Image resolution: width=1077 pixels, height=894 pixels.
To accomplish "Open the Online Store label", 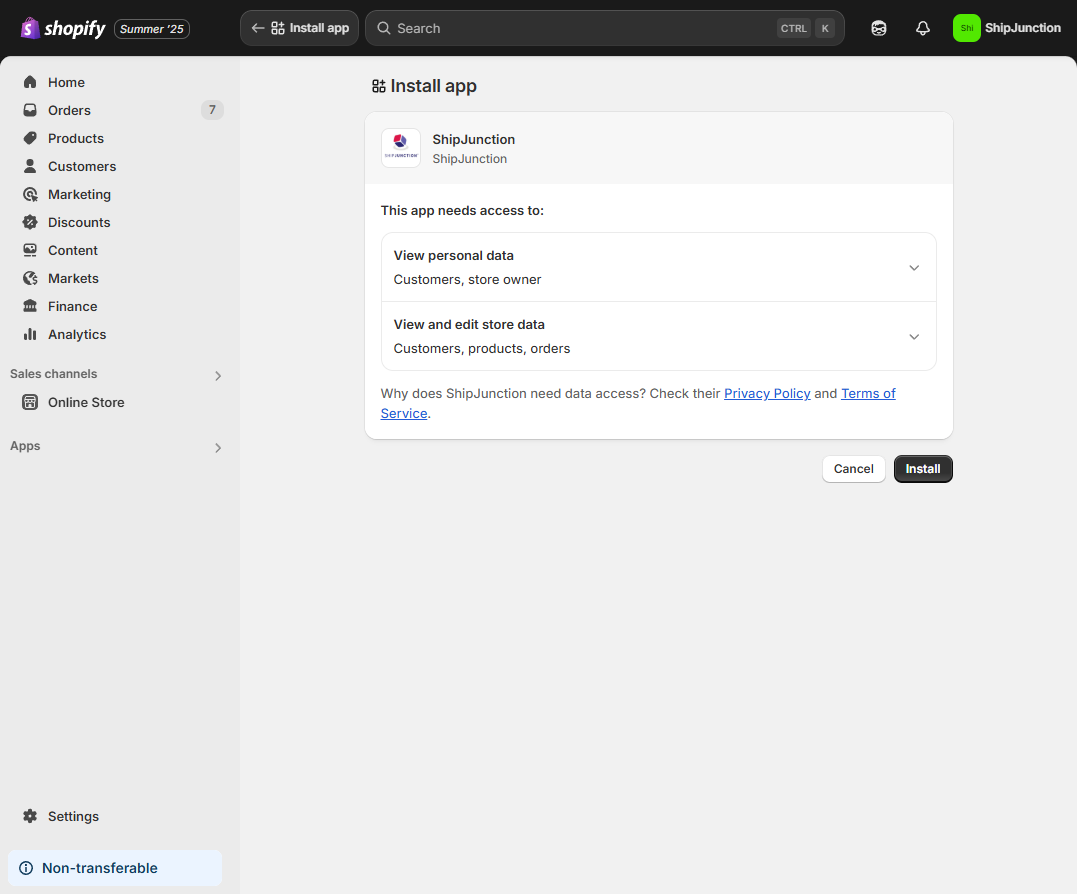I will pyautogui.click(x=86, y=403).
